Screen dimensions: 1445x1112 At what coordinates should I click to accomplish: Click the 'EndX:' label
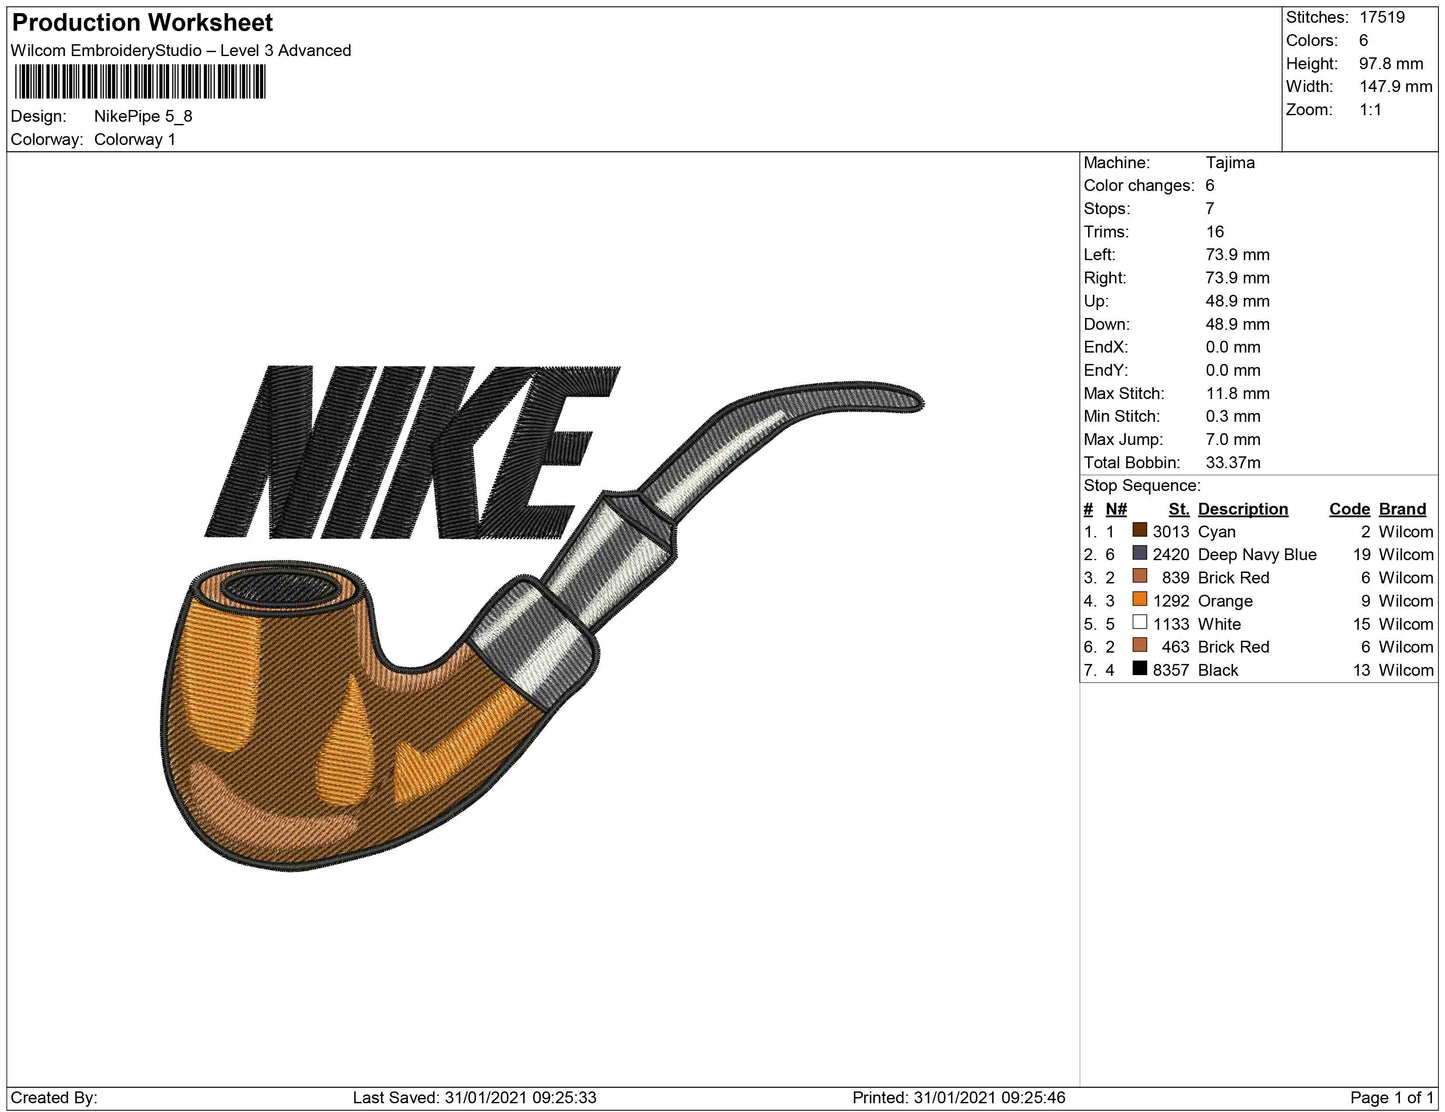pos(1106,346)
